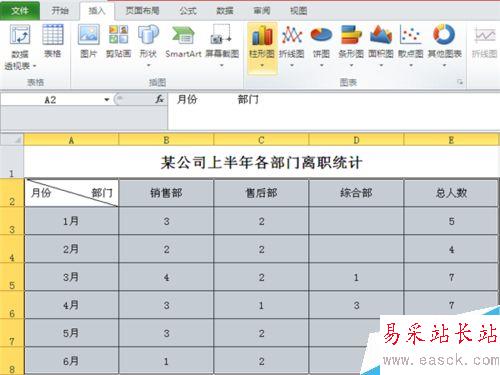Select the 5月 cell
This screenshot has height=375, width=500.
tap(71, 333)
